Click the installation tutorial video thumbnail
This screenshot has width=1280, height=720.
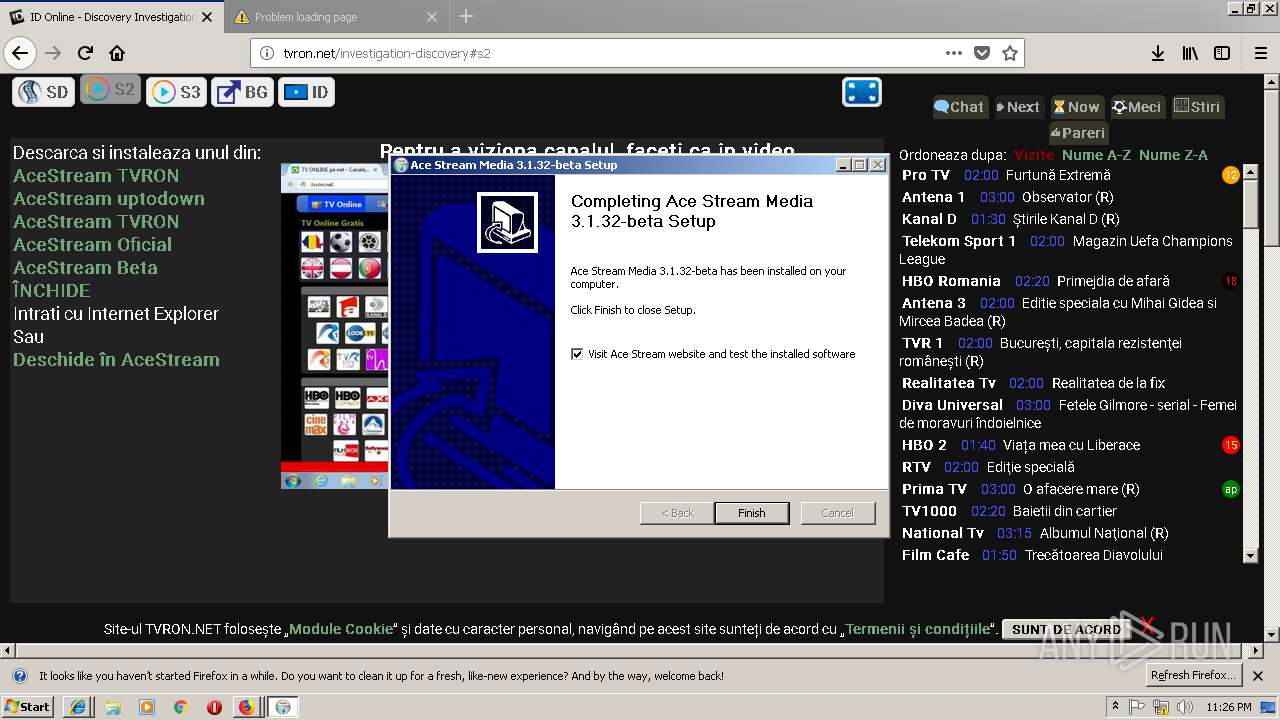(x=335, y=326)
